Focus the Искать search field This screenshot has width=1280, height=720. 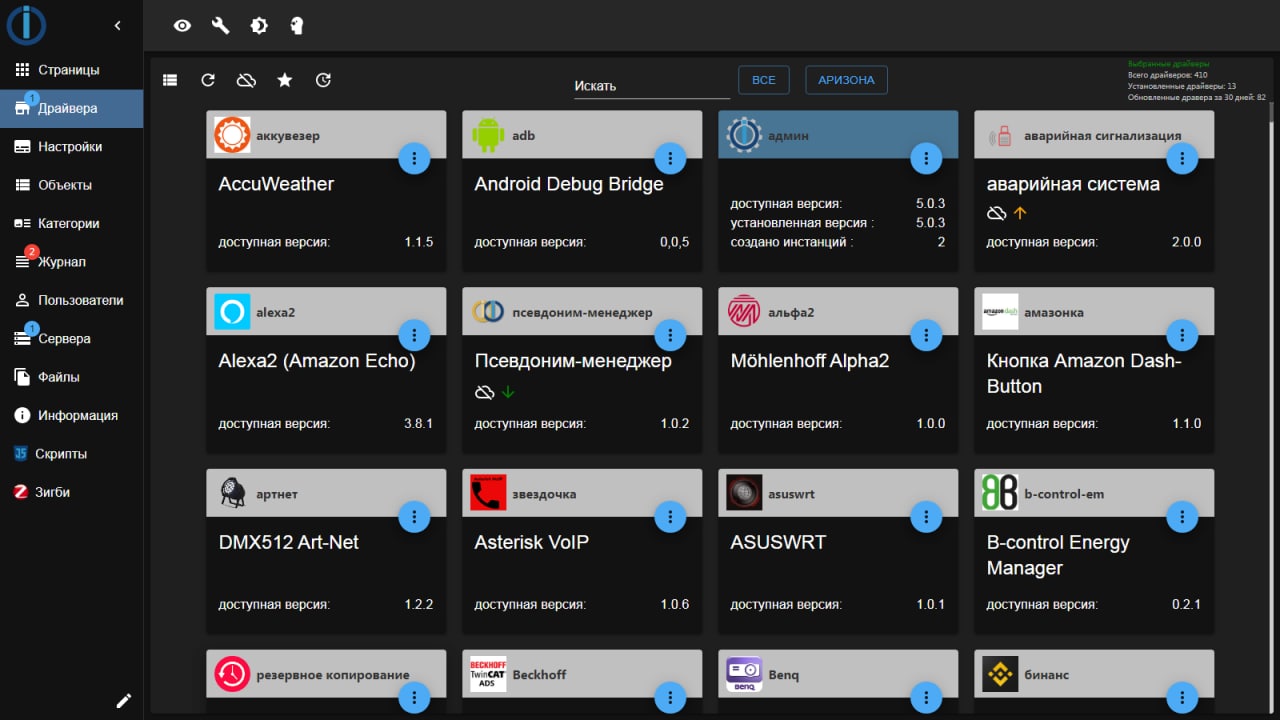point(652,86)
